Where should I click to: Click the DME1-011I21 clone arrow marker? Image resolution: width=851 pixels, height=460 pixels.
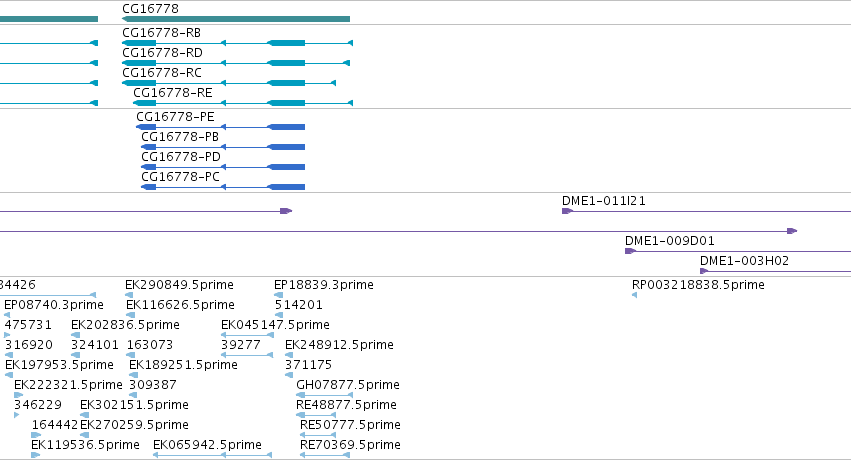point(567,211)
